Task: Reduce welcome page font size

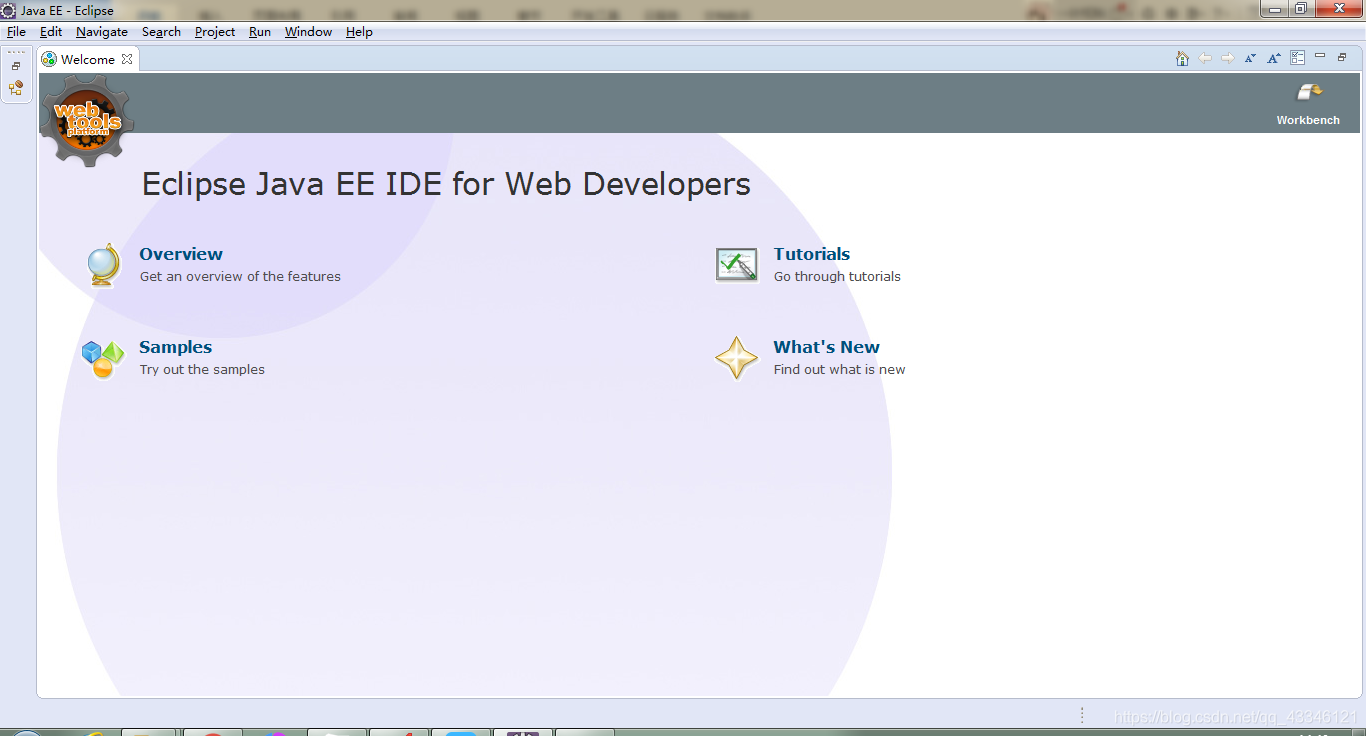Action: coord(1251,58)
